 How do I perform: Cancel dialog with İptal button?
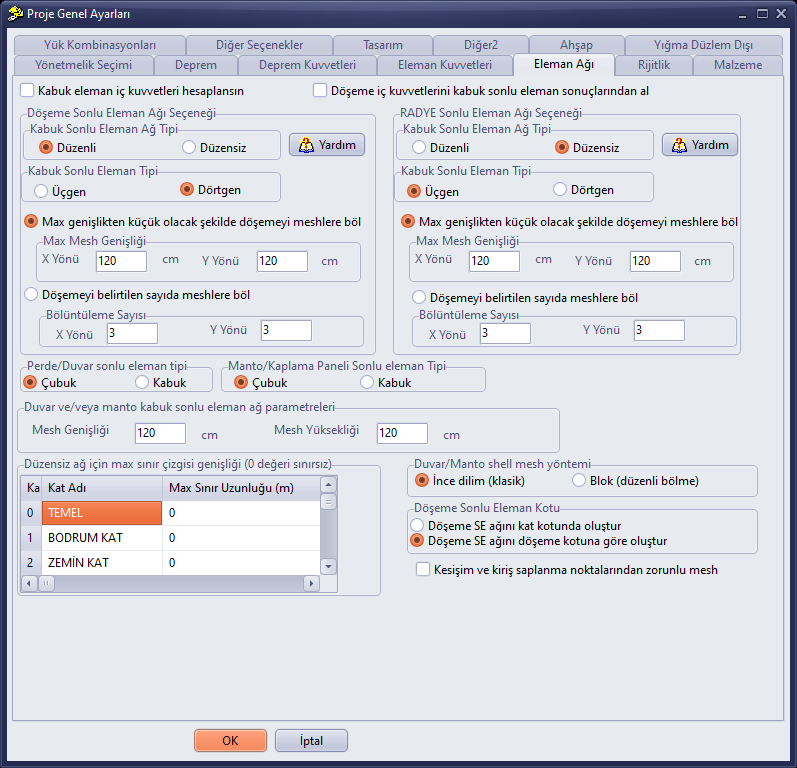point(311,741)
